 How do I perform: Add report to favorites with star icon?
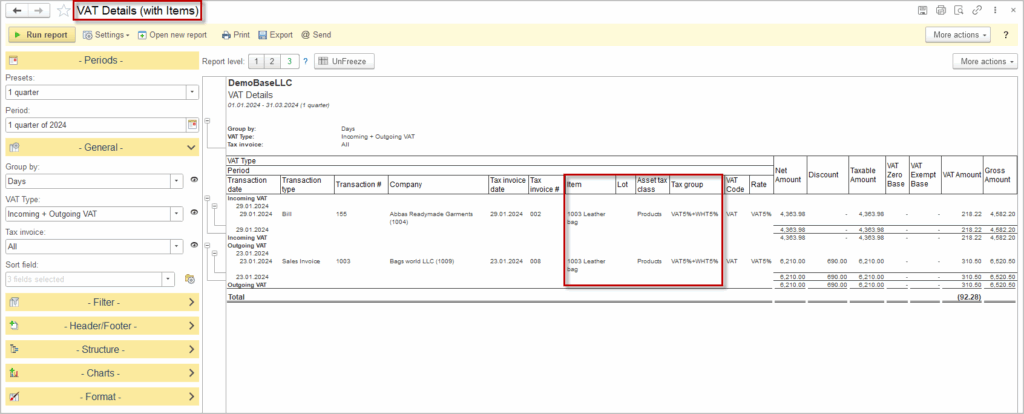[x=64, y=10]
